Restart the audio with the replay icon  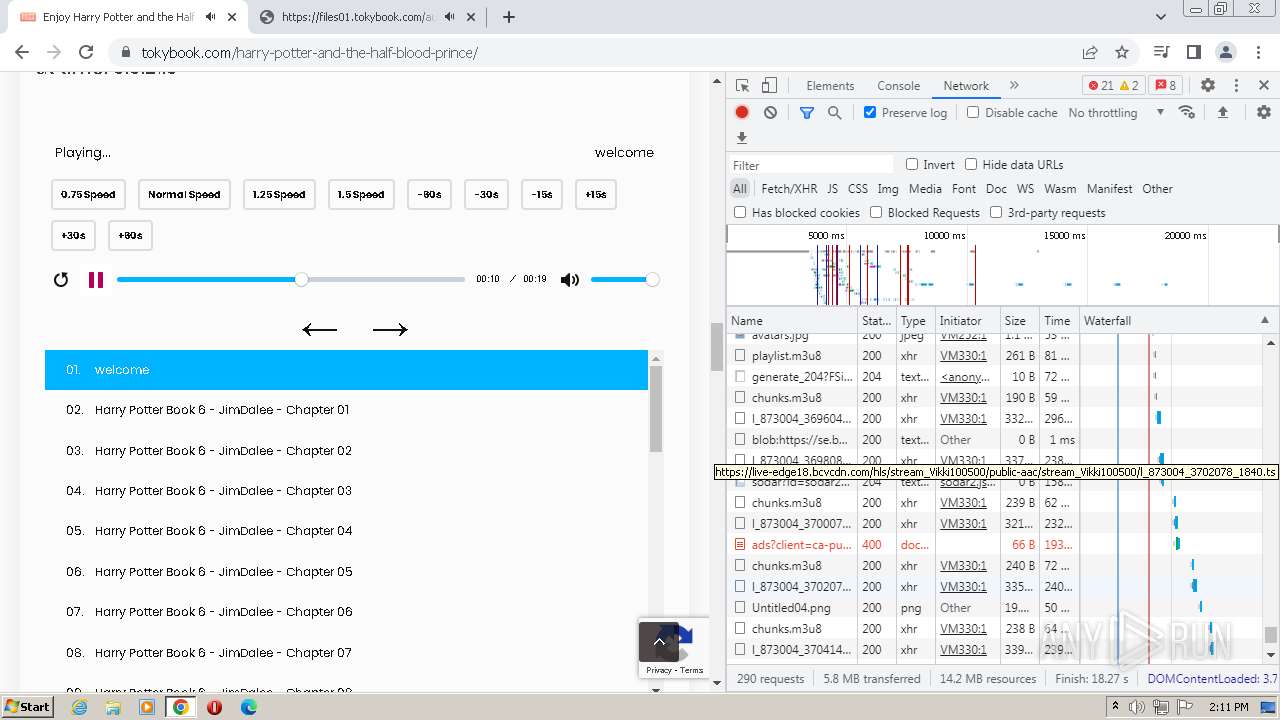(x=61, y=280)
